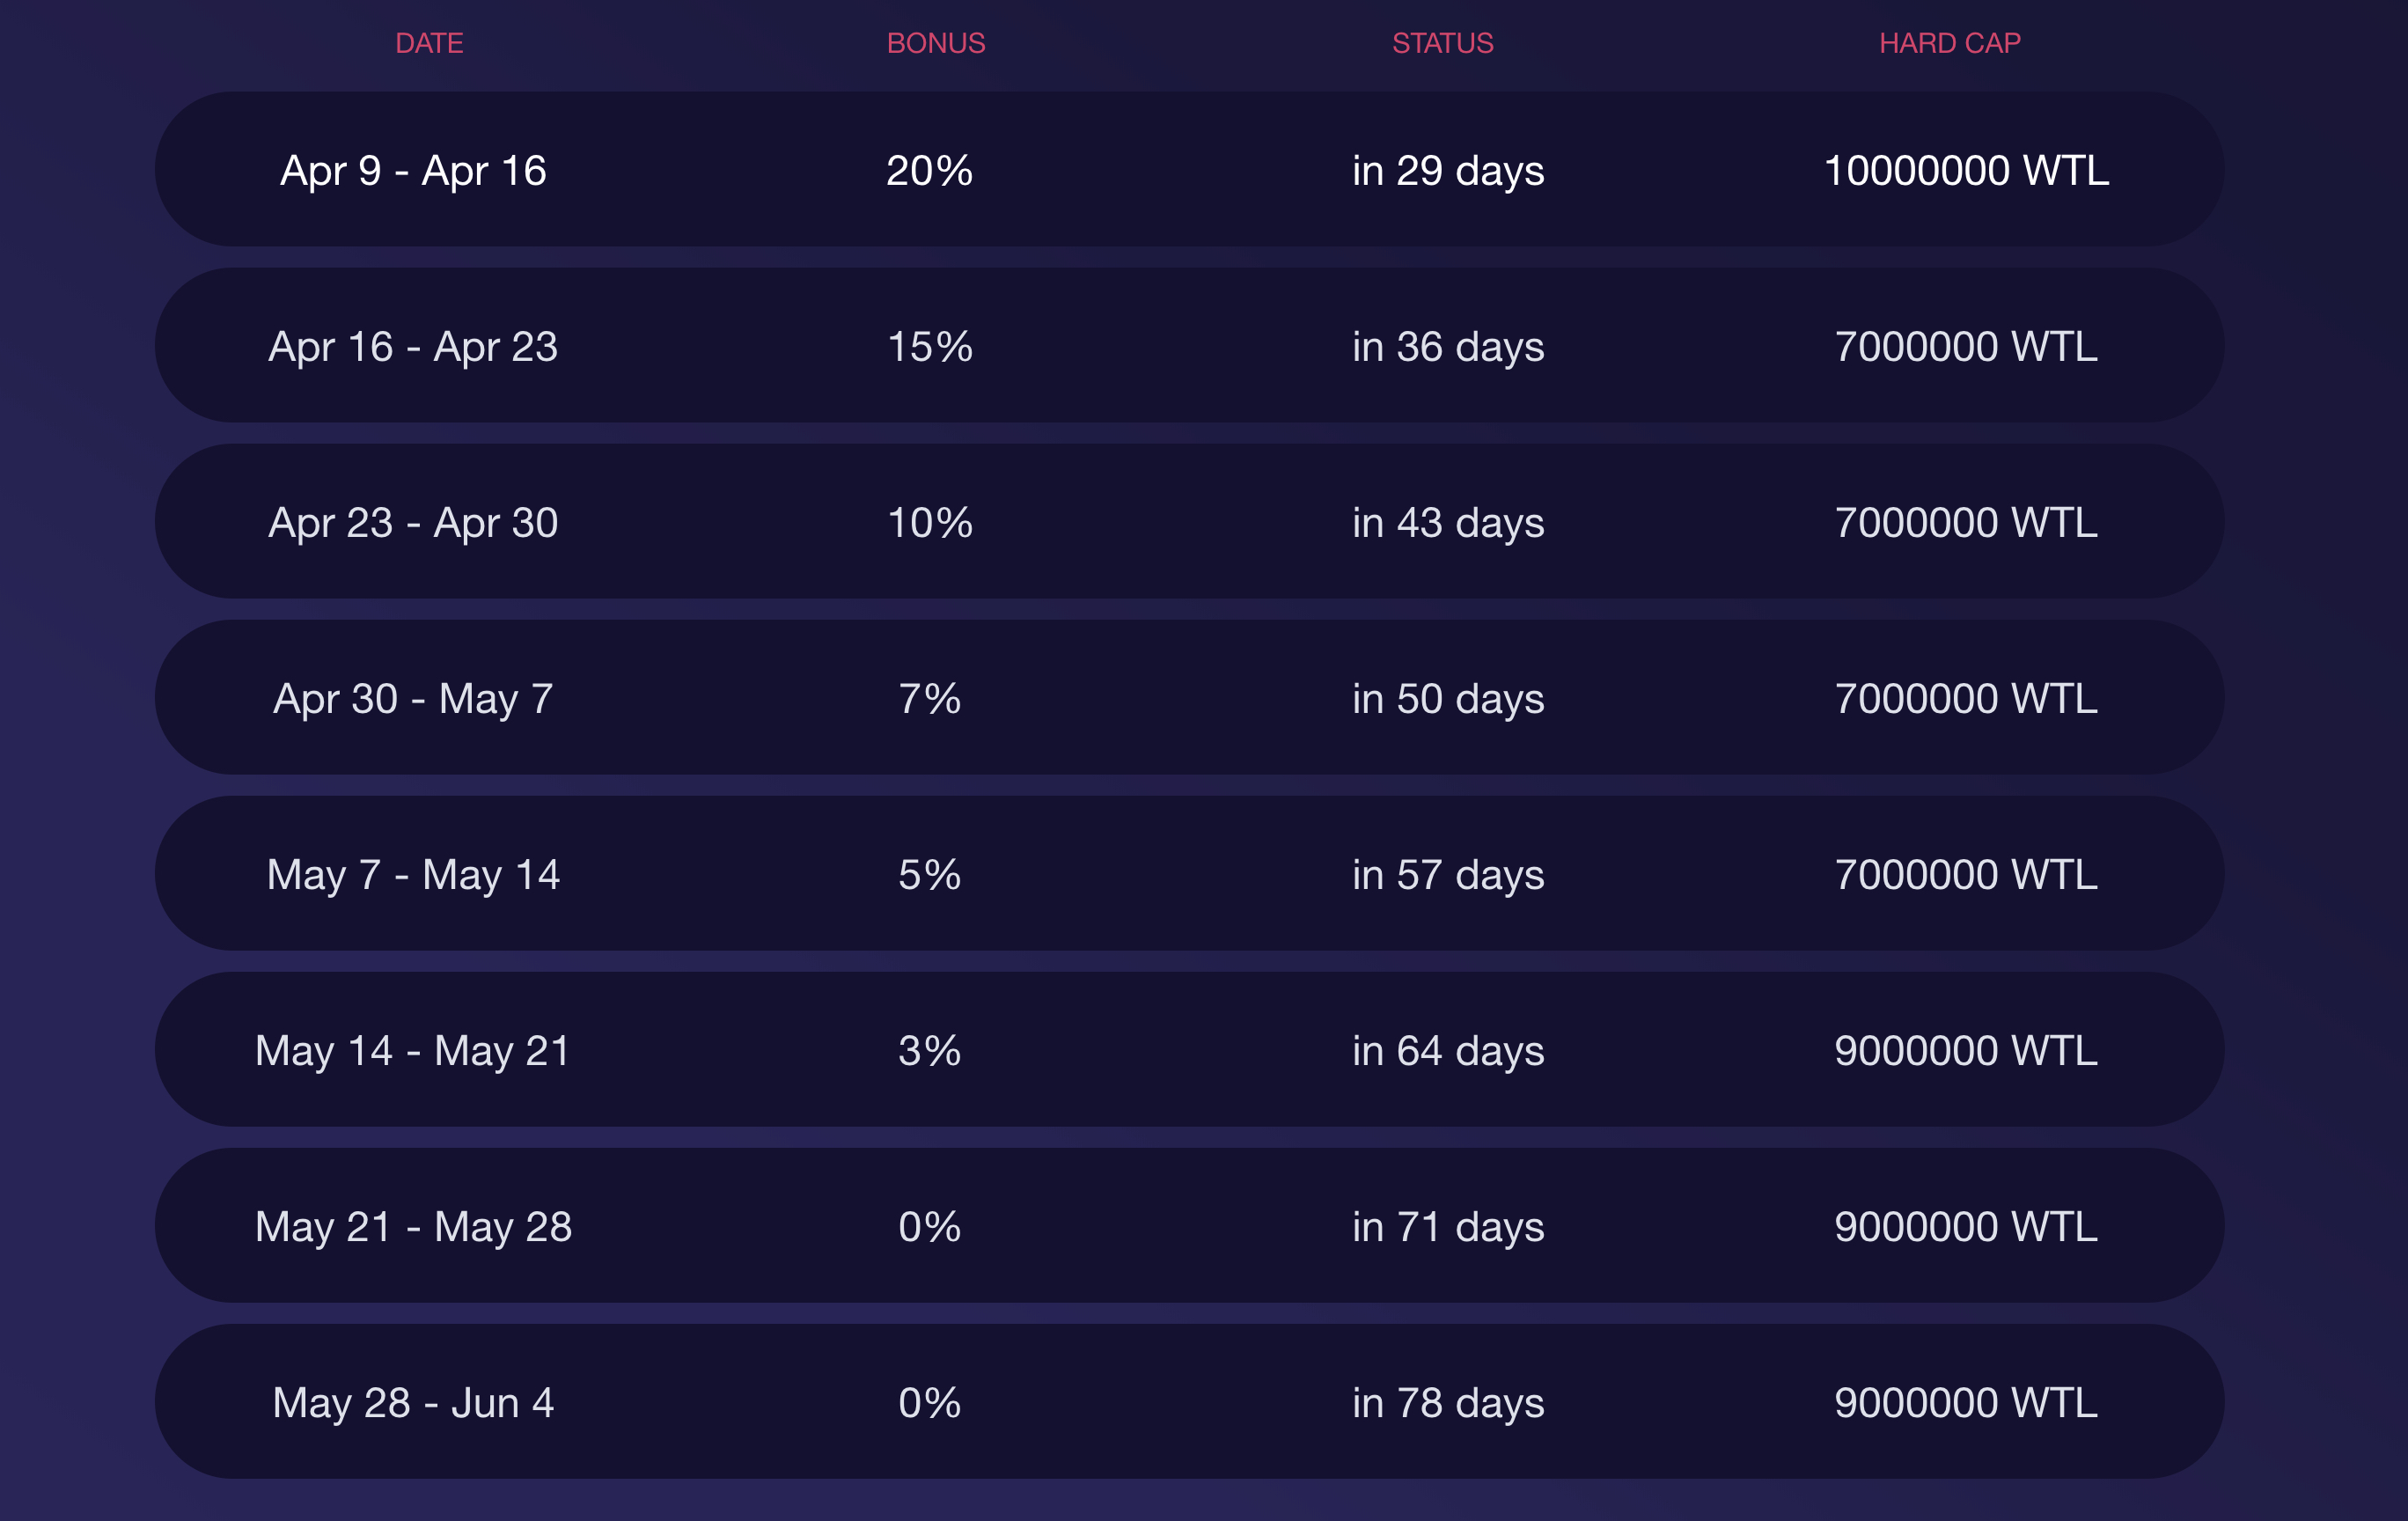Click the "in 50 days" status

click(x=1448, y=699)
